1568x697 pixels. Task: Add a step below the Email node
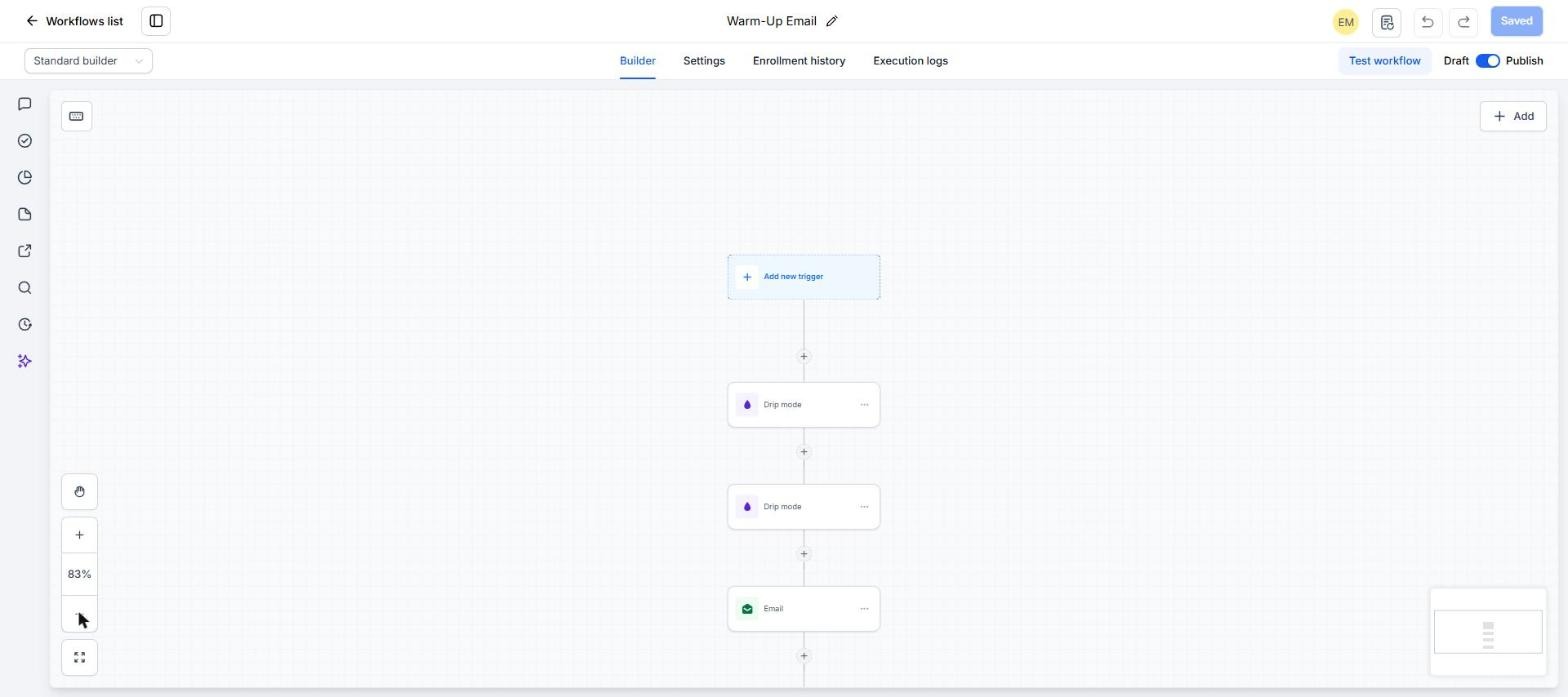pyautogui.click(x=803, y=656)
